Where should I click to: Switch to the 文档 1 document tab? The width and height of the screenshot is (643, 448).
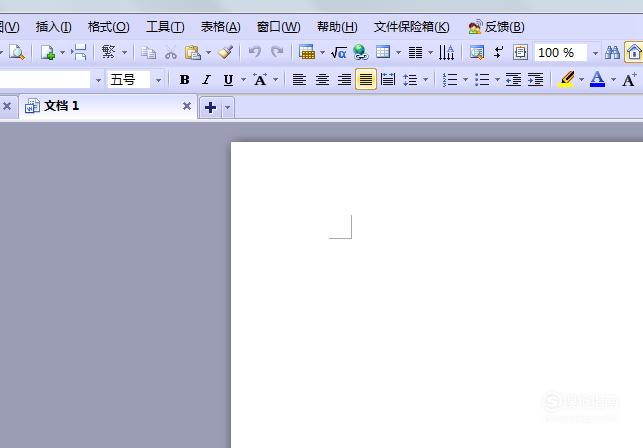[x=107, y=107]
